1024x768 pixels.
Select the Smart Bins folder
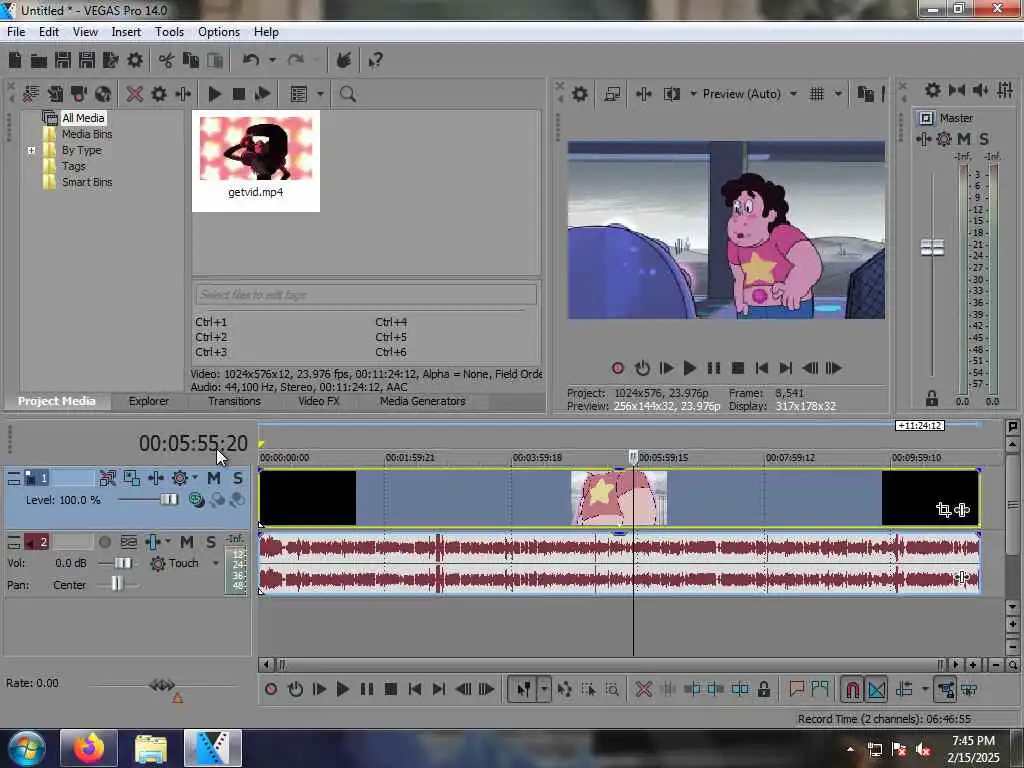click(87, 182)
